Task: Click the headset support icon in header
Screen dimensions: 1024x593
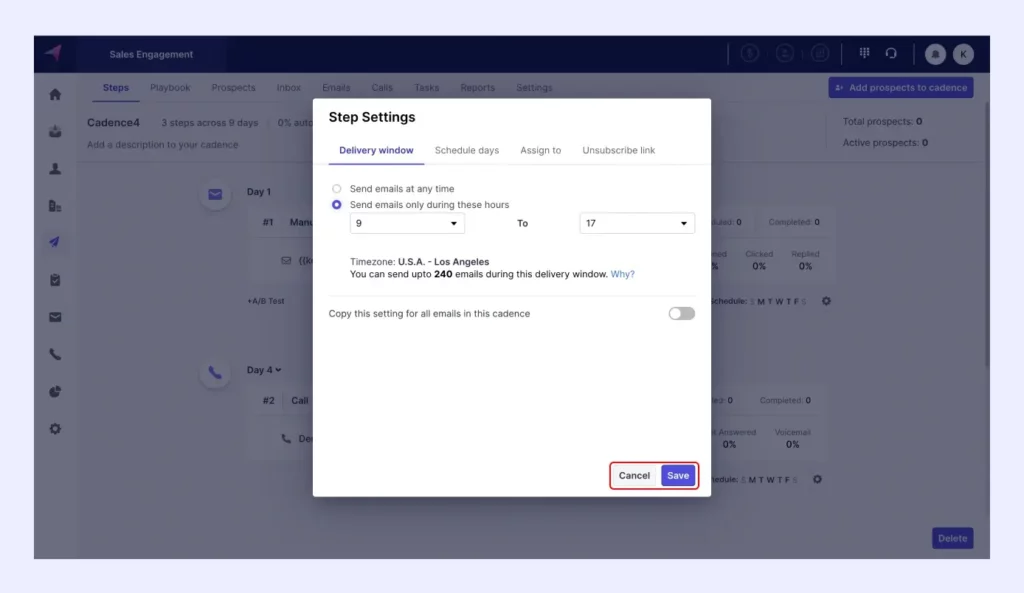Action: 891,54
